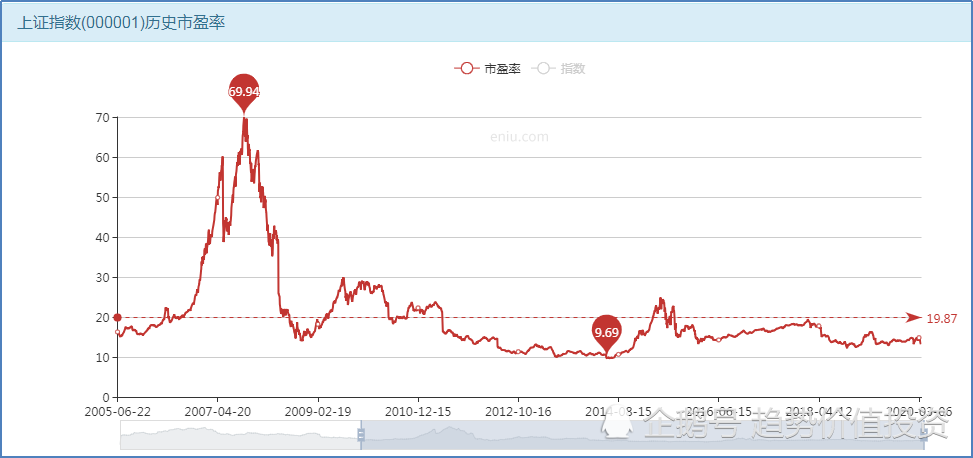Click the 9.69 minimum marker pin

606,334
